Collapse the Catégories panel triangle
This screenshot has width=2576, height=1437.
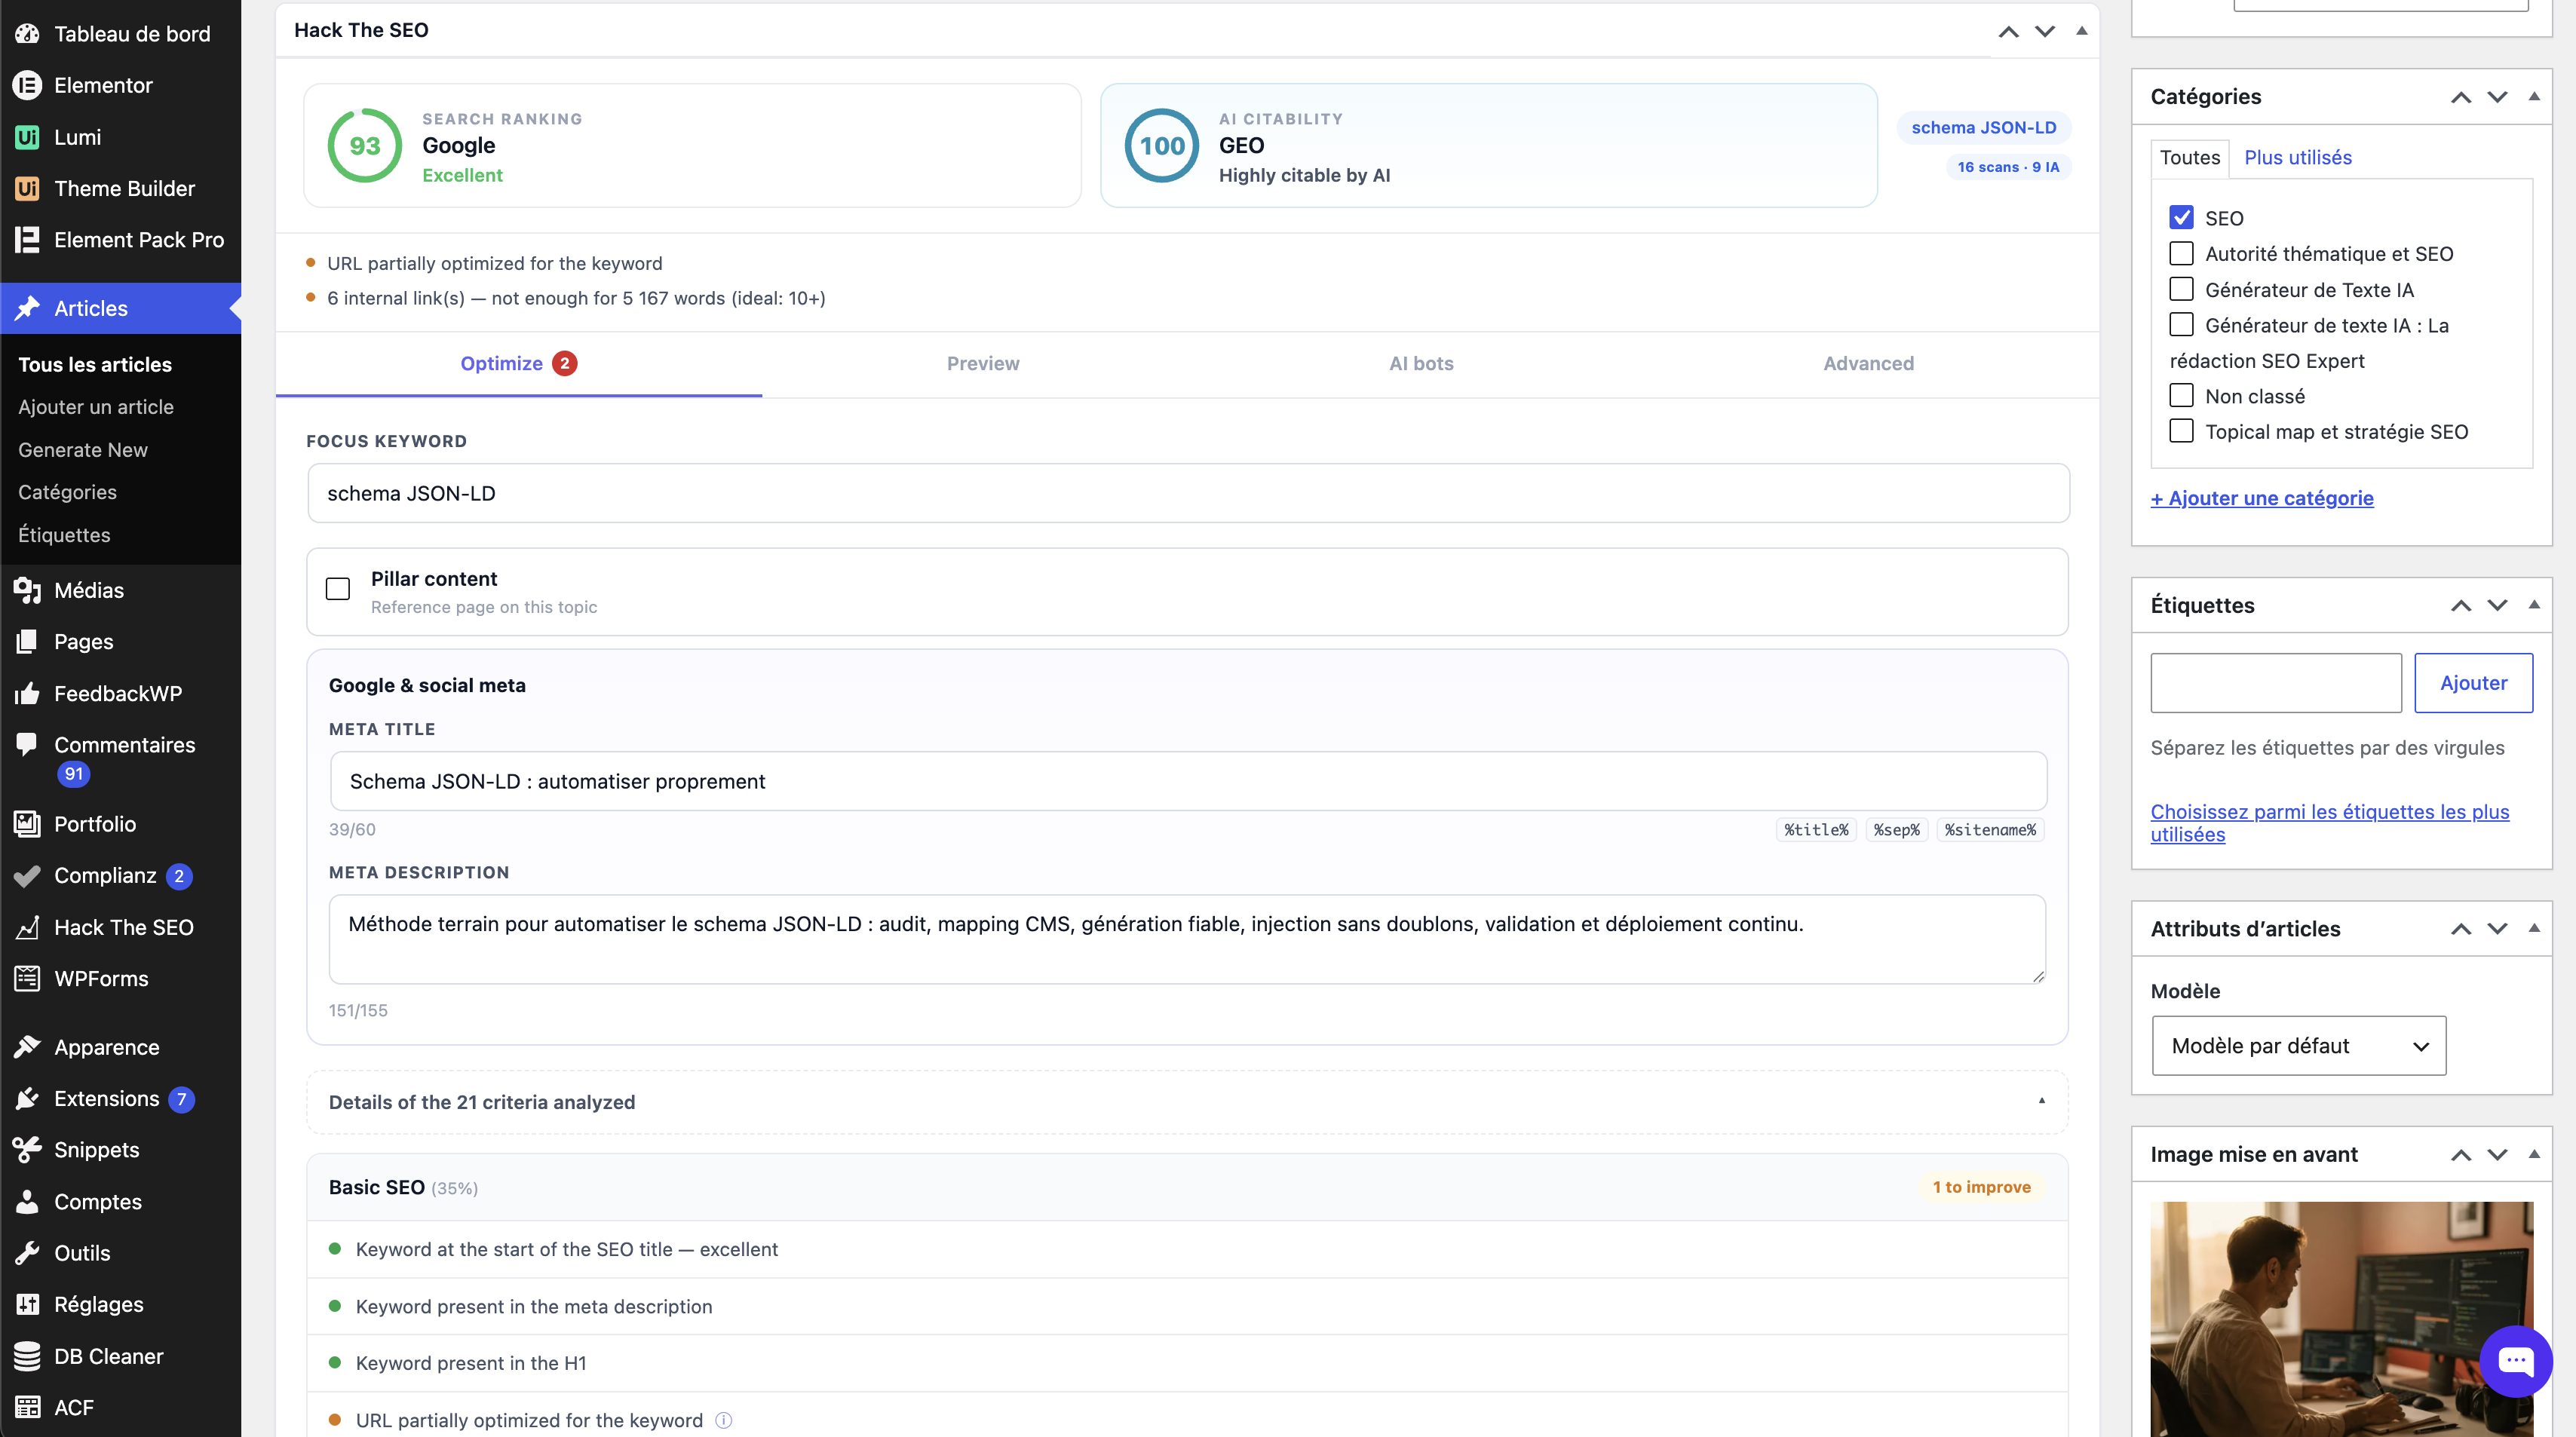2534,96
